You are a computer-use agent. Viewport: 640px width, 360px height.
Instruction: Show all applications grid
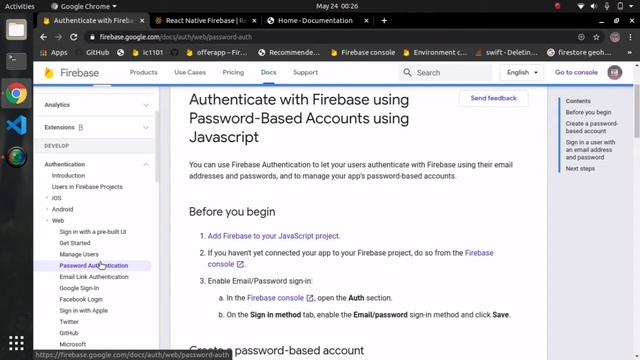pos(16,343)
